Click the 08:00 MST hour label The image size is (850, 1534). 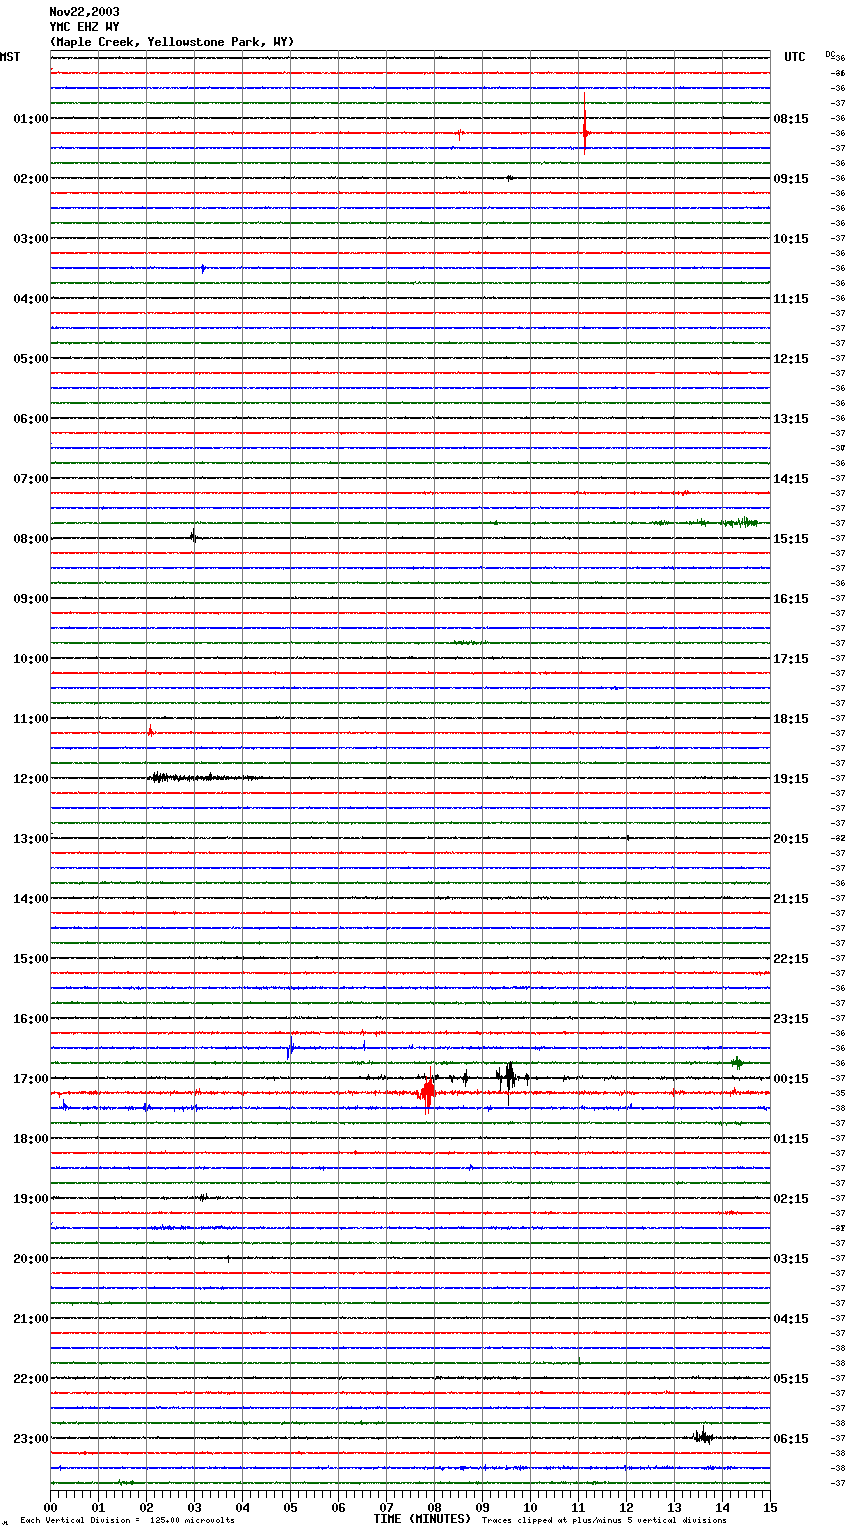(31, 539)
